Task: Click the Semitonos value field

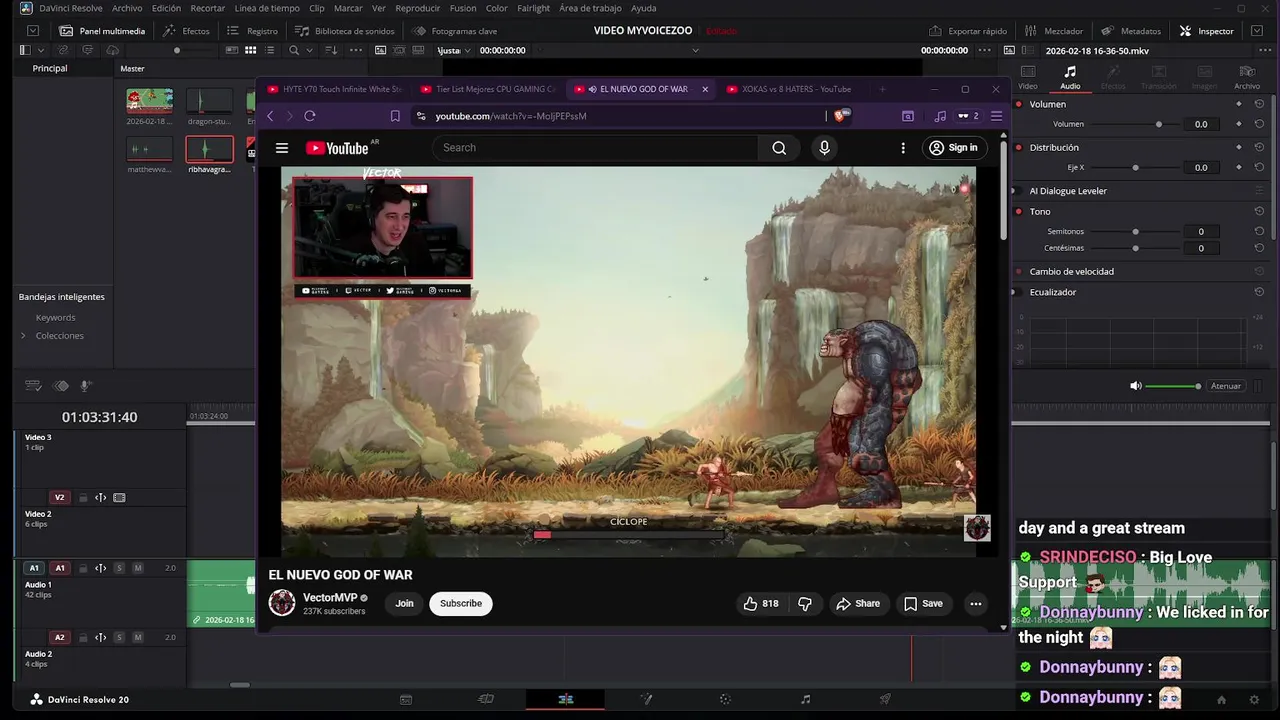Action: tap(1201, 231)
